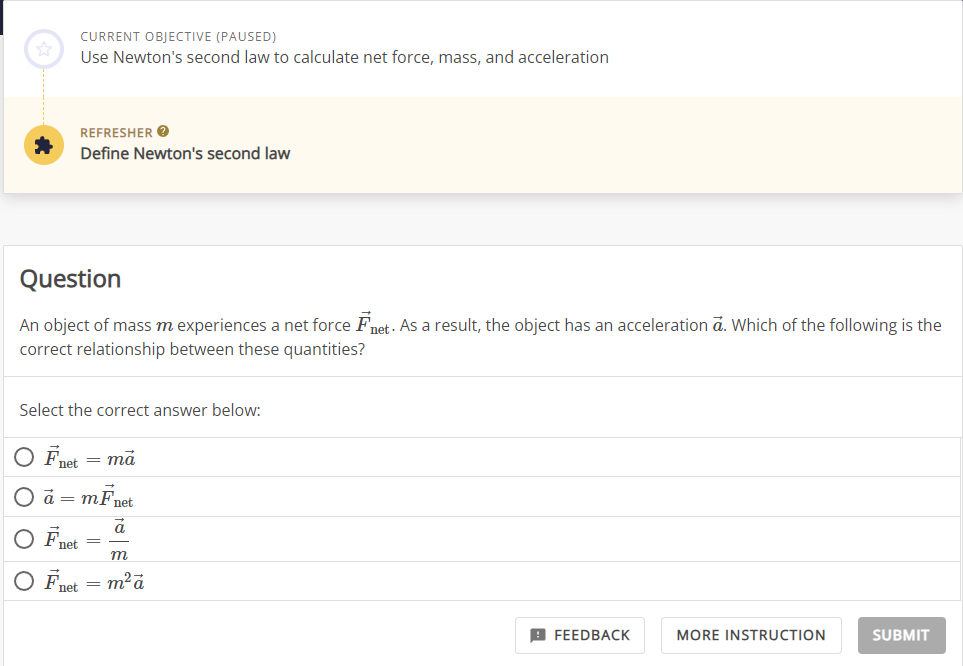The height and width of the screenshot is (666, 963).
Task: Select the radio button for a = mF net
Action: tap(24, 496)
